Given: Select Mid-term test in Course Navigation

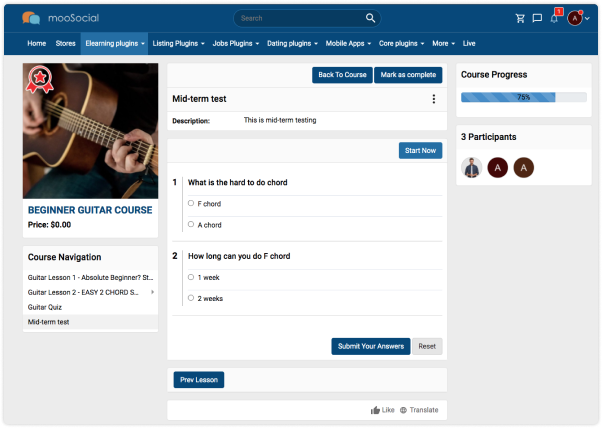Looking at the screenshot, I should 90,322.
